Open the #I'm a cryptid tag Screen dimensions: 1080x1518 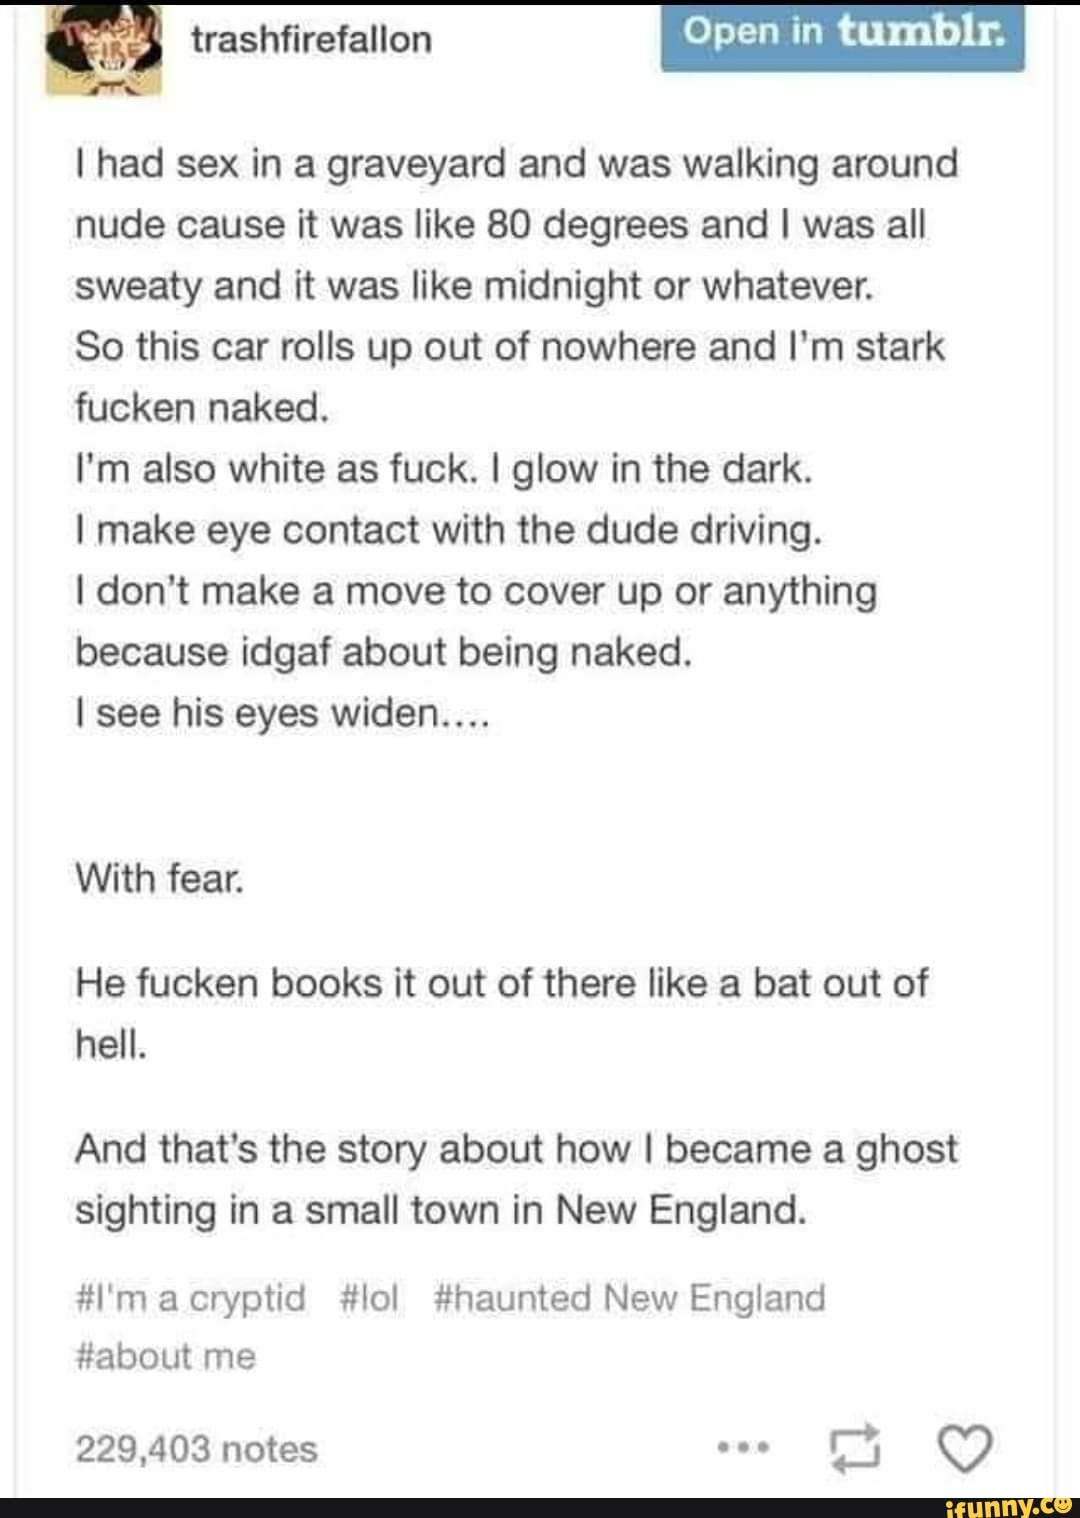coord(190,1298)
